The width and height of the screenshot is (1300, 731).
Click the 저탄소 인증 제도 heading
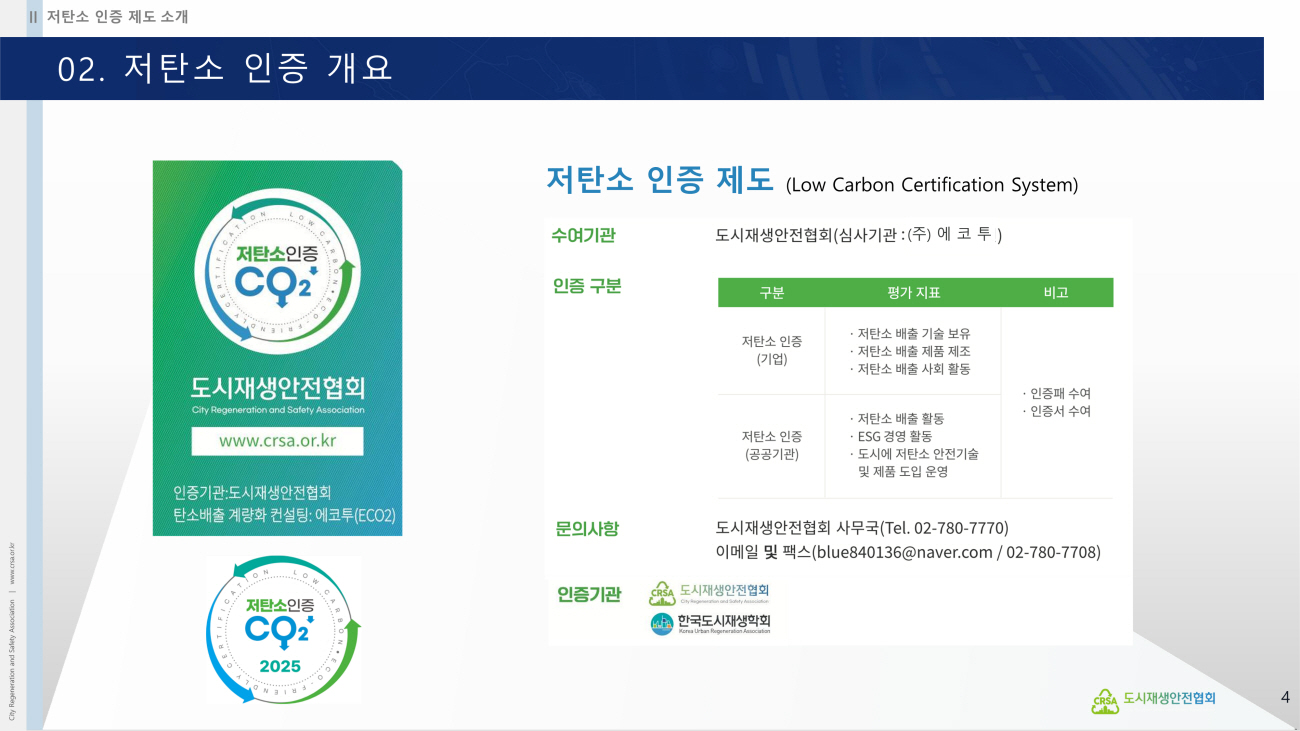coord(659,180)
